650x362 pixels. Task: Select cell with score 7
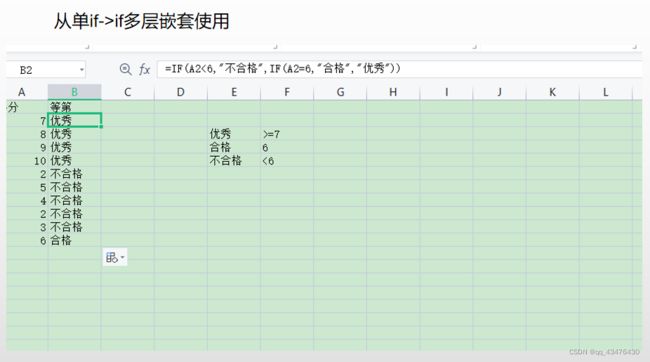tap(27, 121)
